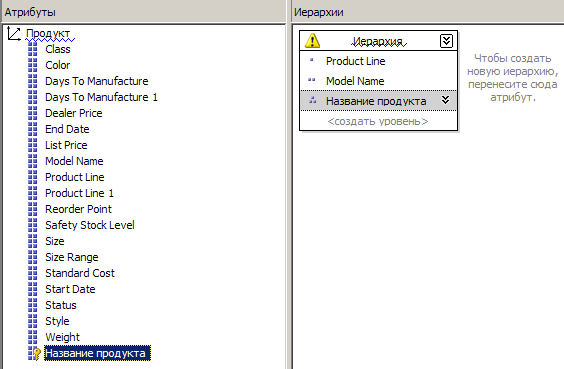Click the attribute icon beside Weight
Screen dimensions: 564x369
tap(33, 337)
